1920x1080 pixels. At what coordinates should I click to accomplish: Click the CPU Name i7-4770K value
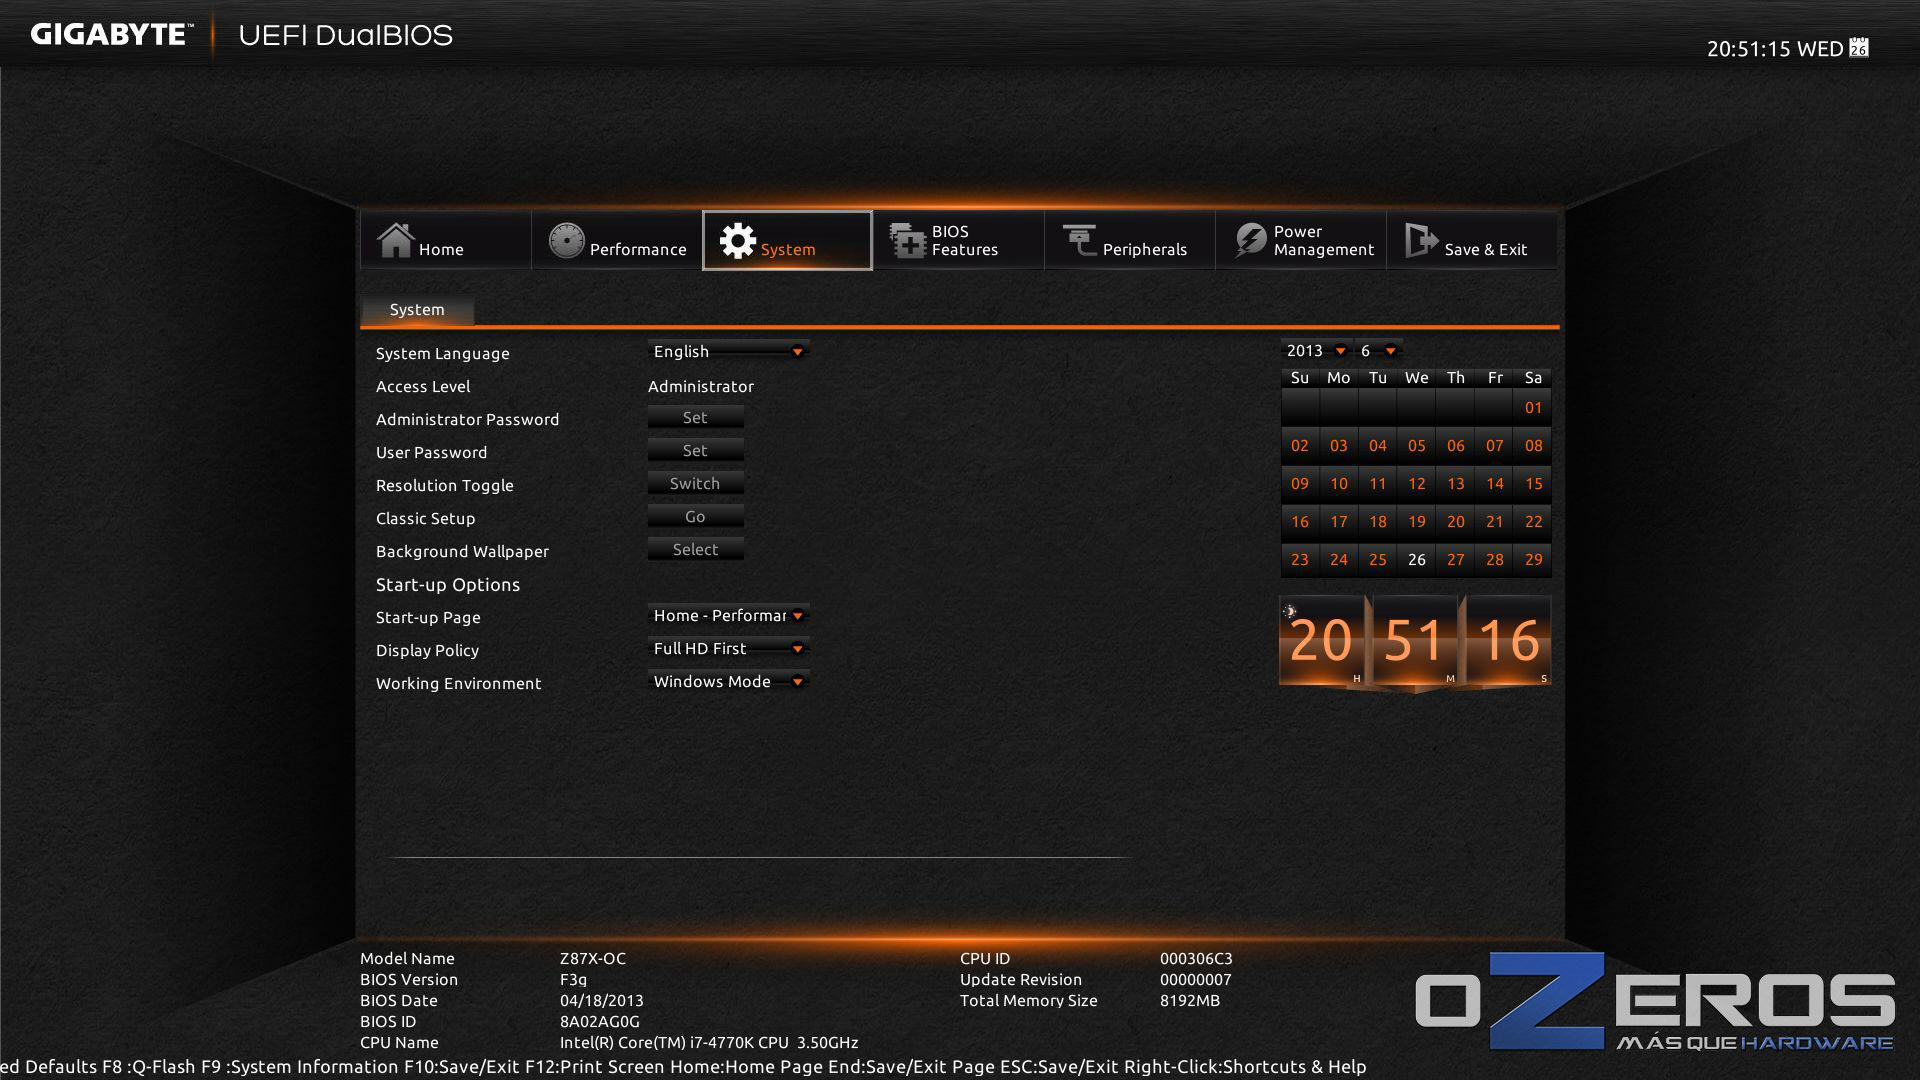709,1042
